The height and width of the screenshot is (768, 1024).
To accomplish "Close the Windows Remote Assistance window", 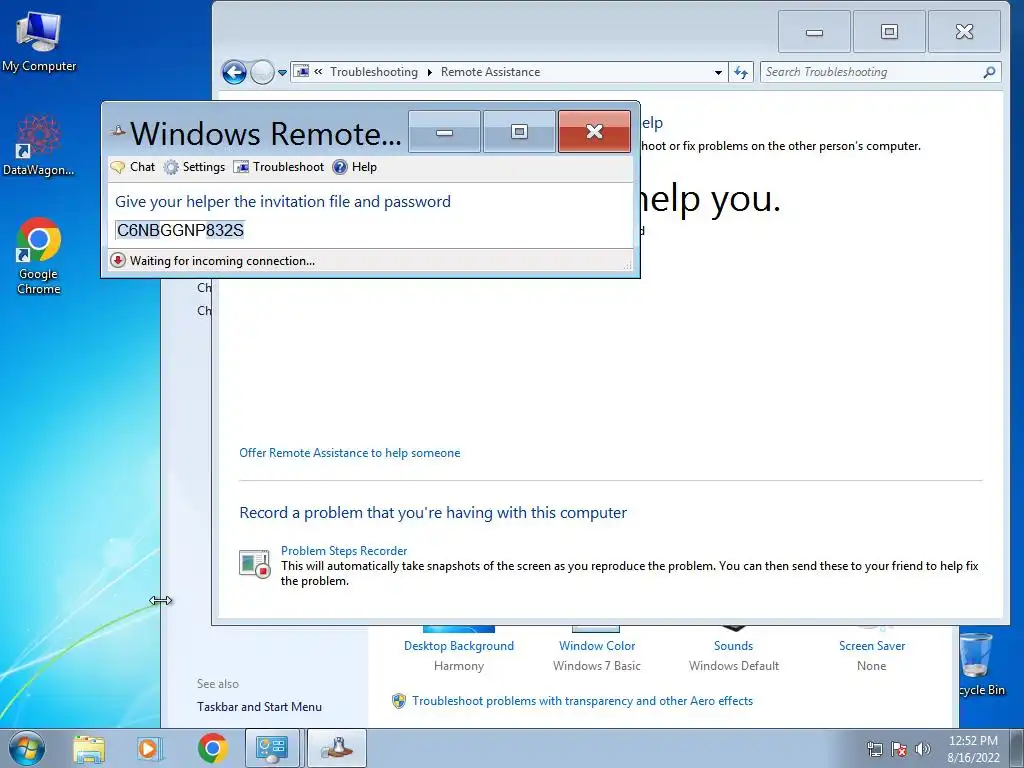I will pyautogui.click(x=594, y=132).
